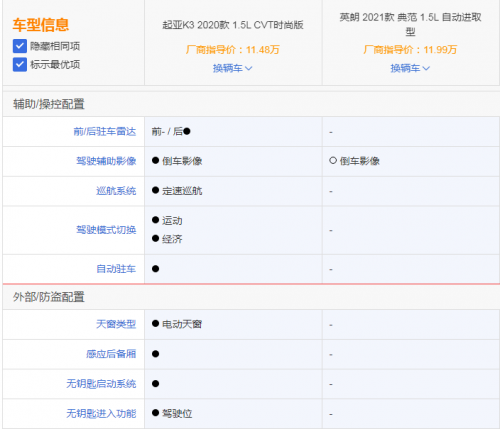Uncheck the 隐藏相同项 checkbox
The width and height of the screenshot is (500, 429).
pos(20,46)
